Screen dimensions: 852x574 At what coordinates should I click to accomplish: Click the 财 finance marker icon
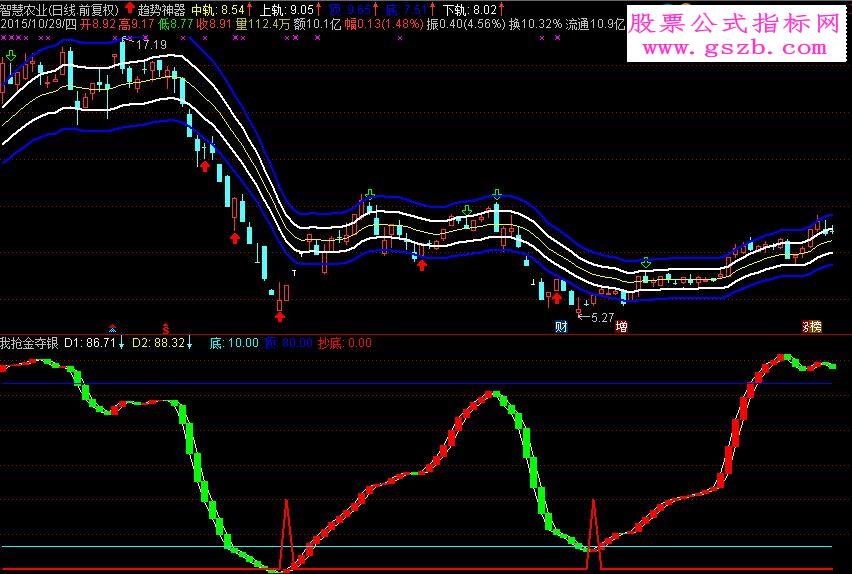(561, 326)
